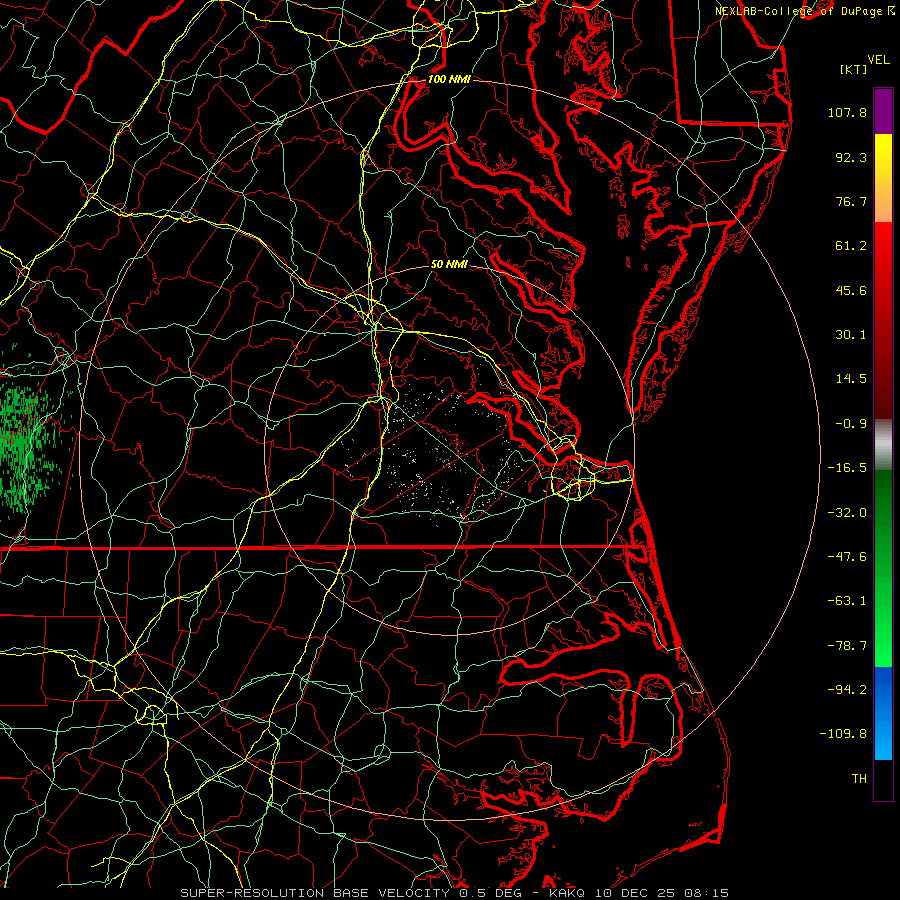This screenshot has height=900, width=900.
Task: Select the -94.2 legend value
Action: coord(847,690)
